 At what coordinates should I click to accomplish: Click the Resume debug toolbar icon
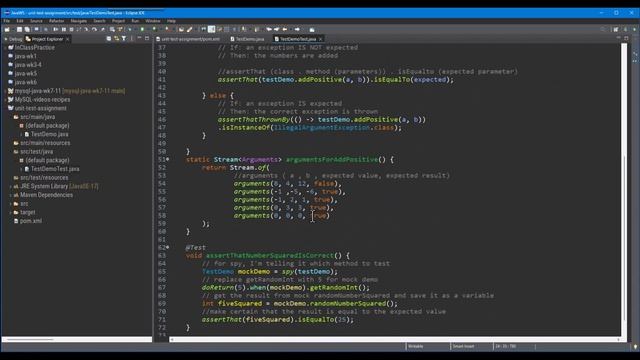click(56, 29)
